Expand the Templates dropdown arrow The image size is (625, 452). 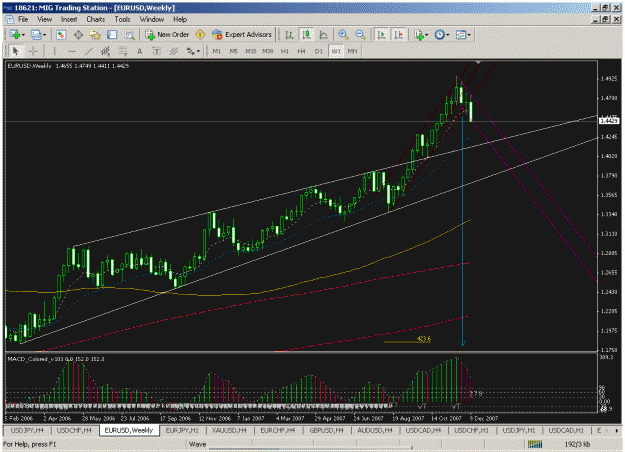coord(469,35)
